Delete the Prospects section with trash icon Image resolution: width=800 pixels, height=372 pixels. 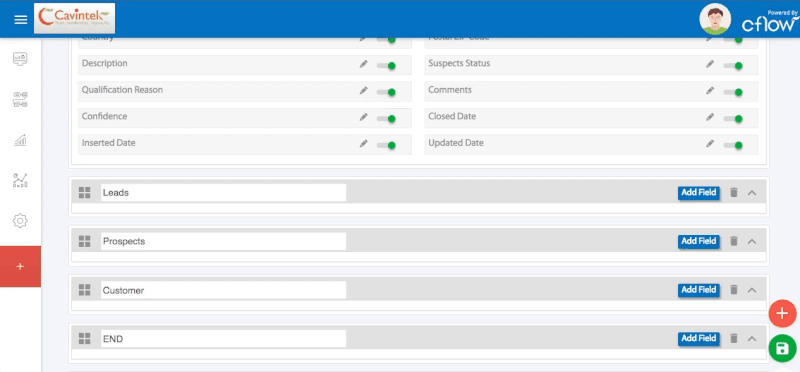click(734, 241)
